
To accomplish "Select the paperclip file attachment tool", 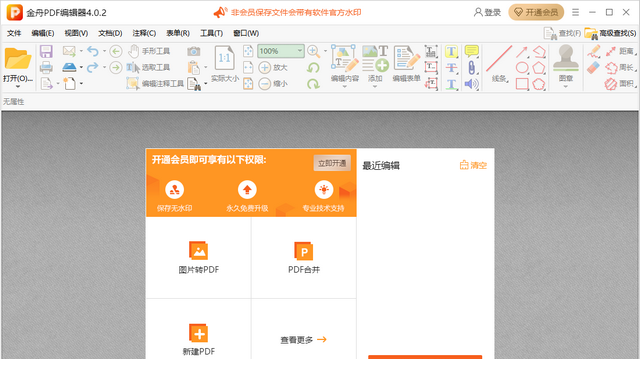I will click(x=471, y=67).
